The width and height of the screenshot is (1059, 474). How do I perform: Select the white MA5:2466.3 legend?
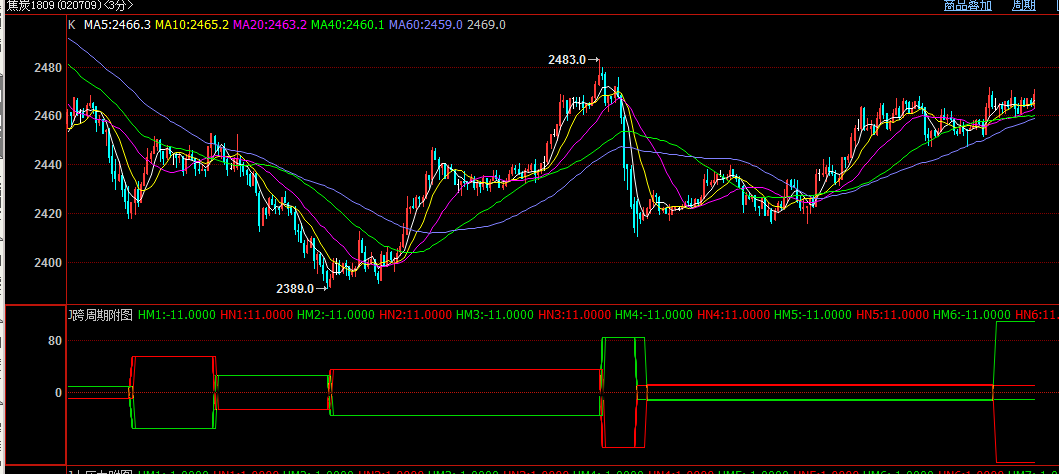click(x=117, y=24)
